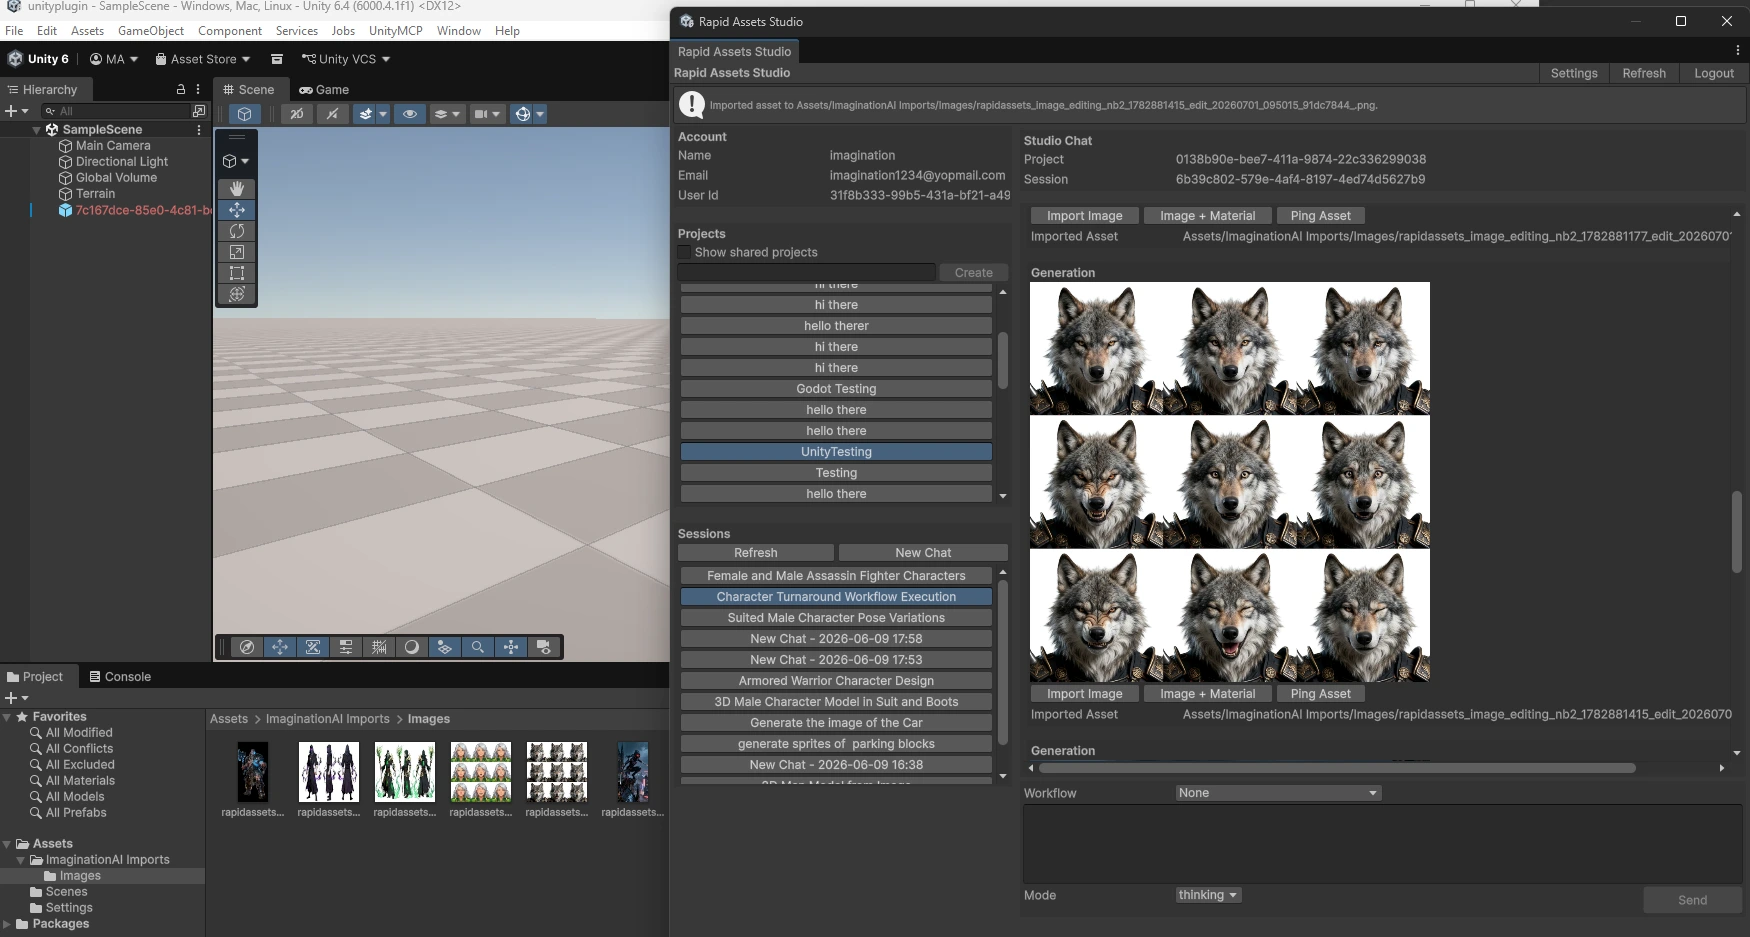Select Directional Light in Hierarchy

coord(122,162)
